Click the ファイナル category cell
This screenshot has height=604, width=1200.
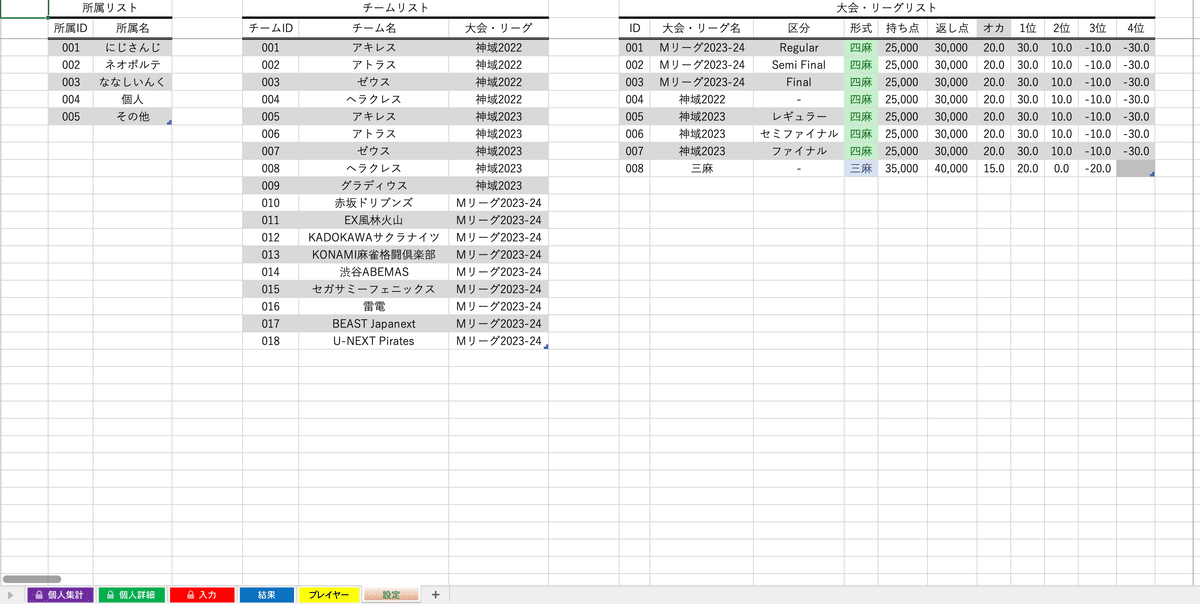(799, 151)
